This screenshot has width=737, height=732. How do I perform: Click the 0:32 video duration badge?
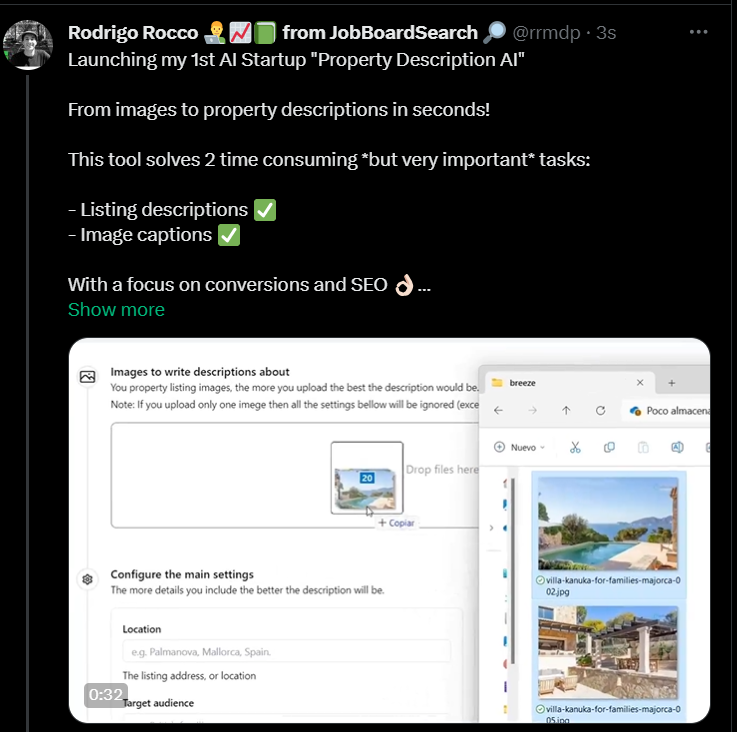pyautogui.click(x=105, y=695)
